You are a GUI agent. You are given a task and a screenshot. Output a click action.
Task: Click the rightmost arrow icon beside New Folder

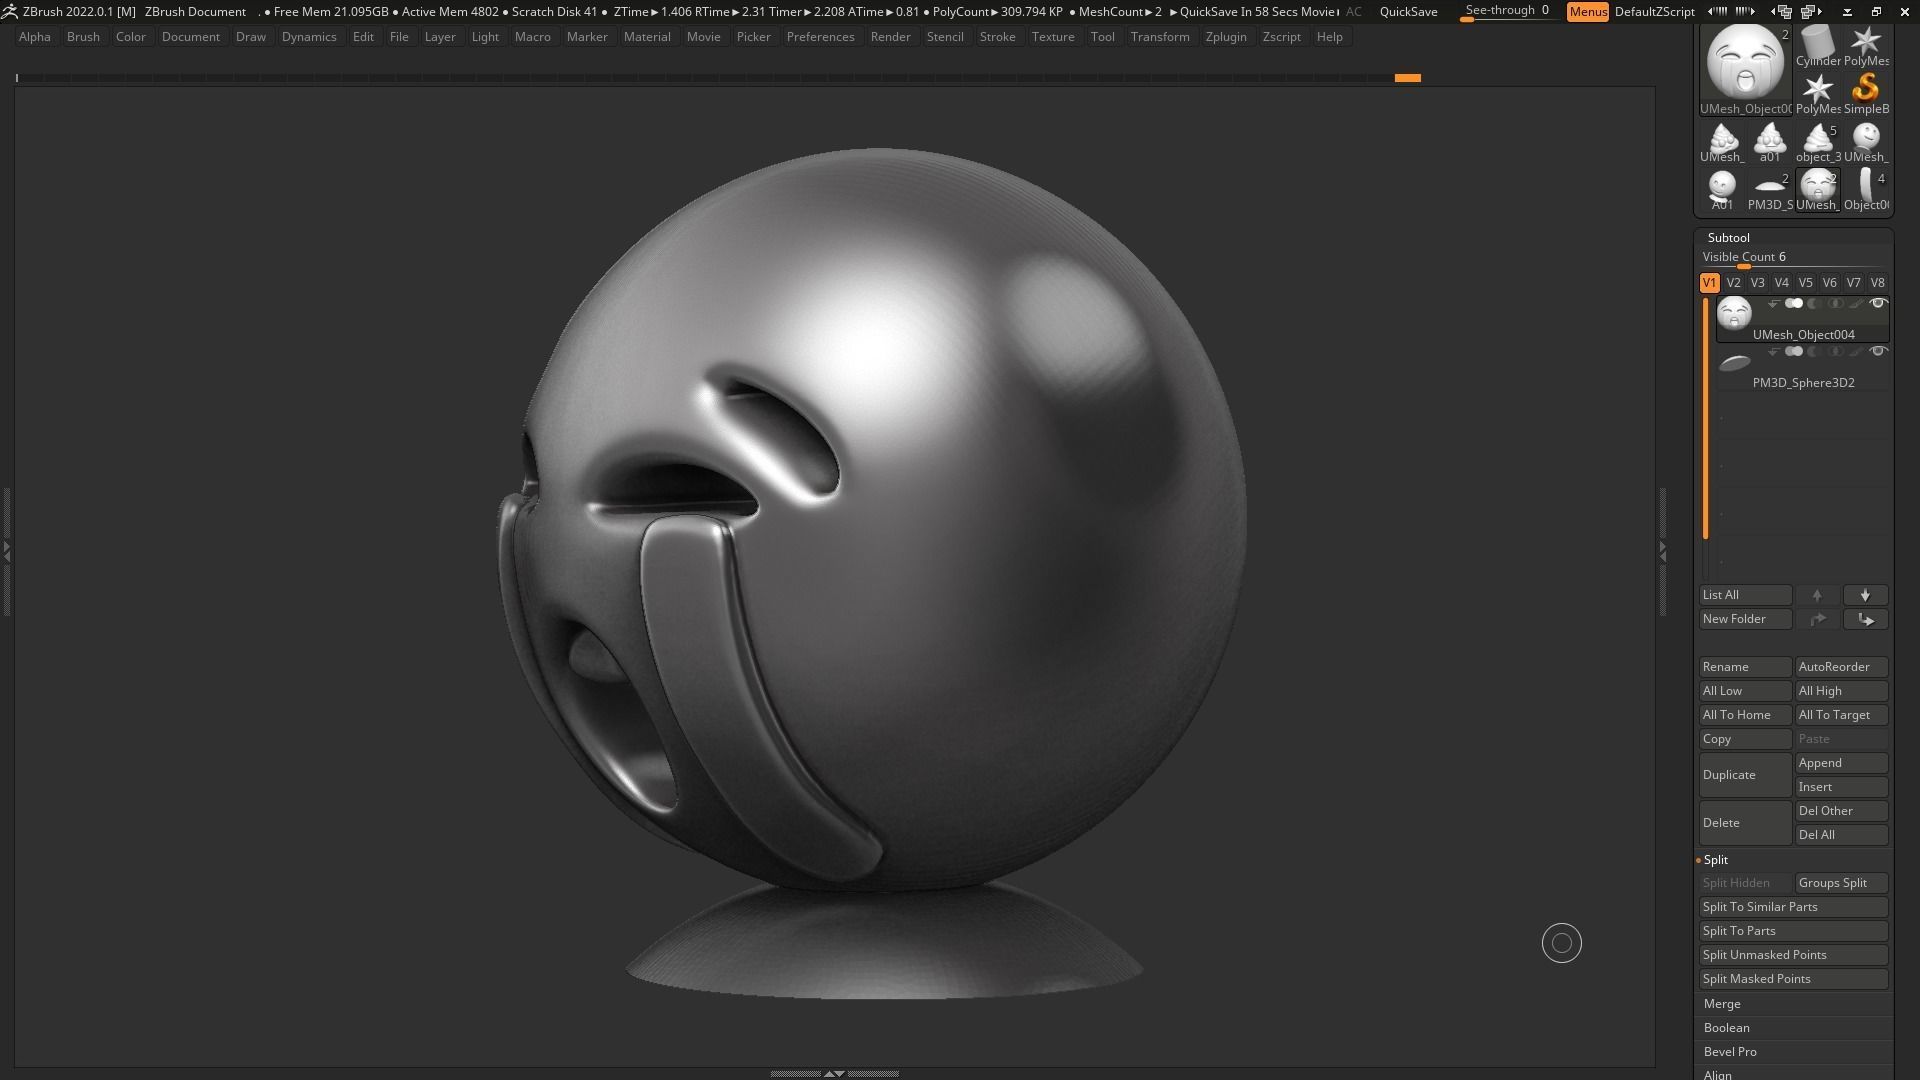point(1865,619)
